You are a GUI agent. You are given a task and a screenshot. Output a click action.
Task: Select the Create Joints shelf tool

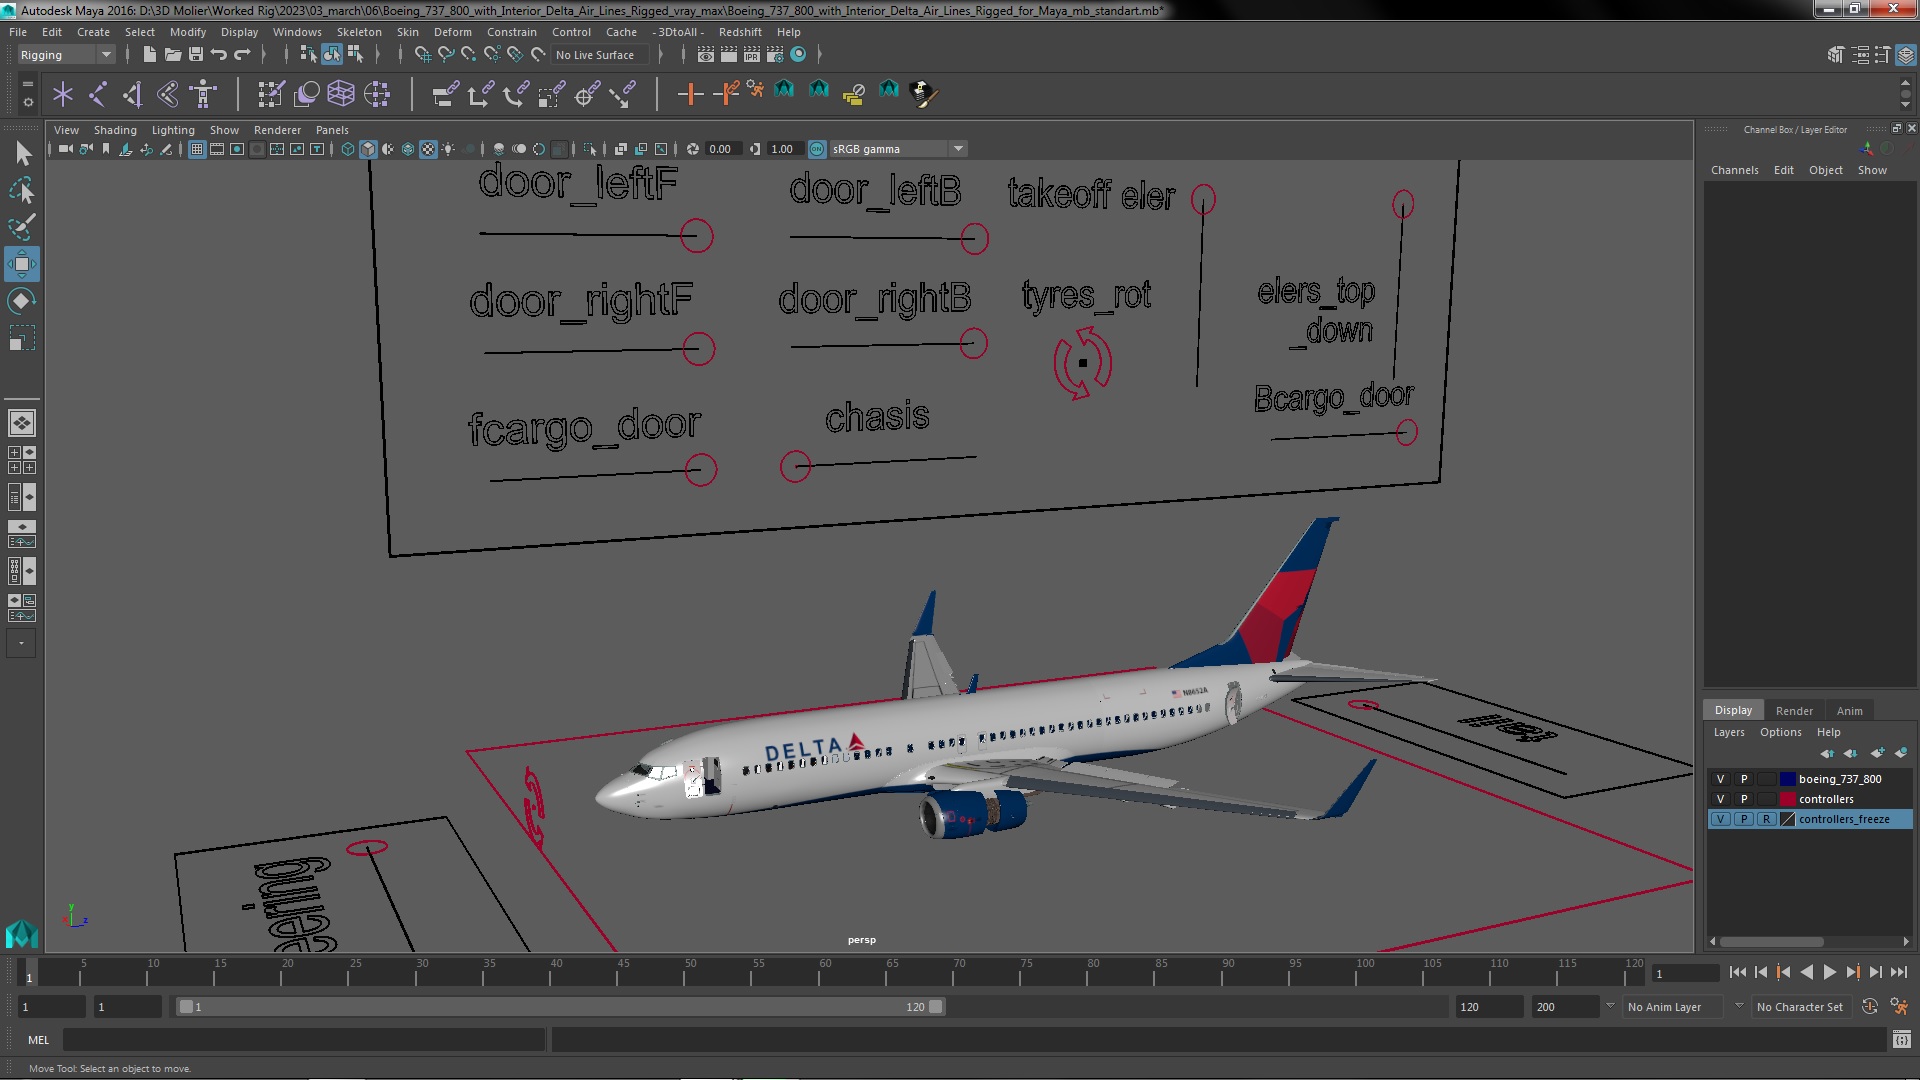tap(98, 94)
